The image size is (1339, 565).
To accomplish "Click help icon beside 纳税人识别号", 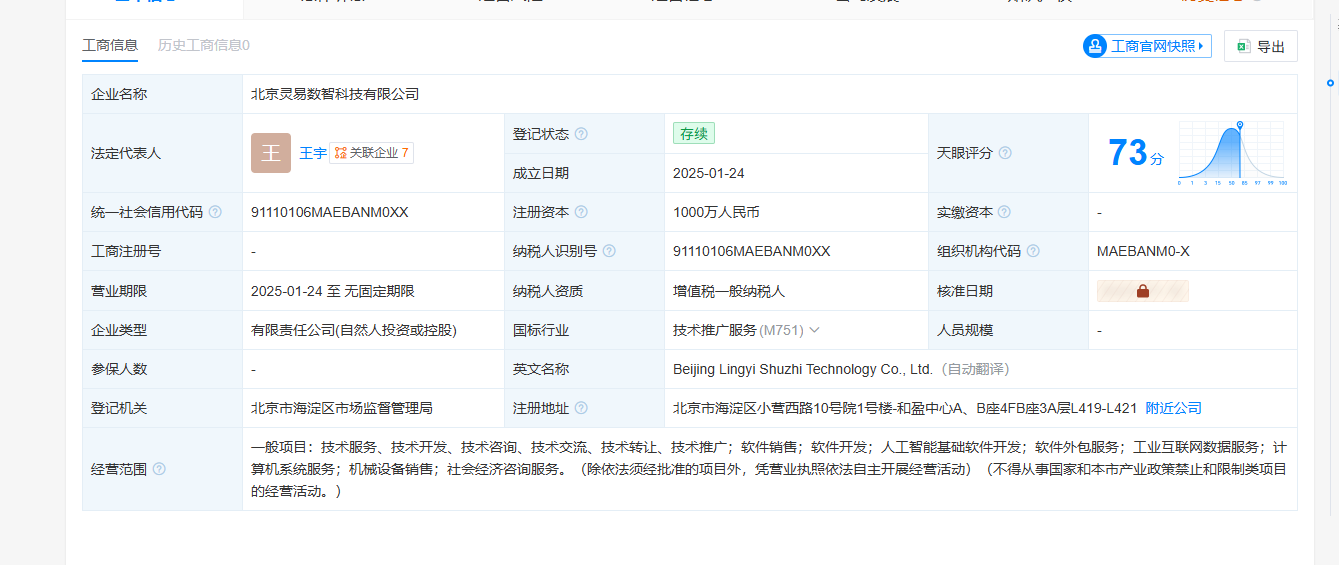I will (x=609, y=251).
